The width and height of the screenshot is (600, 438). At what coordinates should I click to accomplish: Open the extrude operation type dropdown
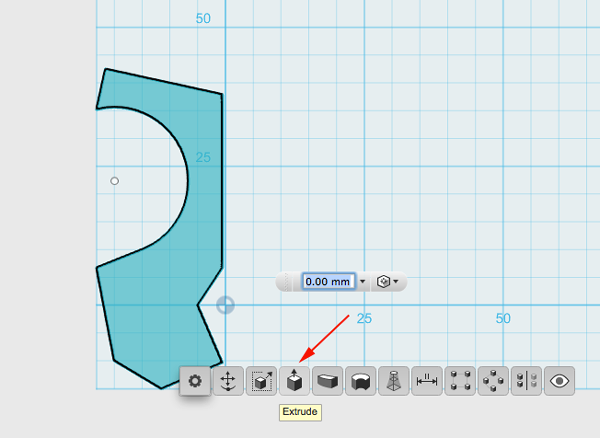pos(388,282)
